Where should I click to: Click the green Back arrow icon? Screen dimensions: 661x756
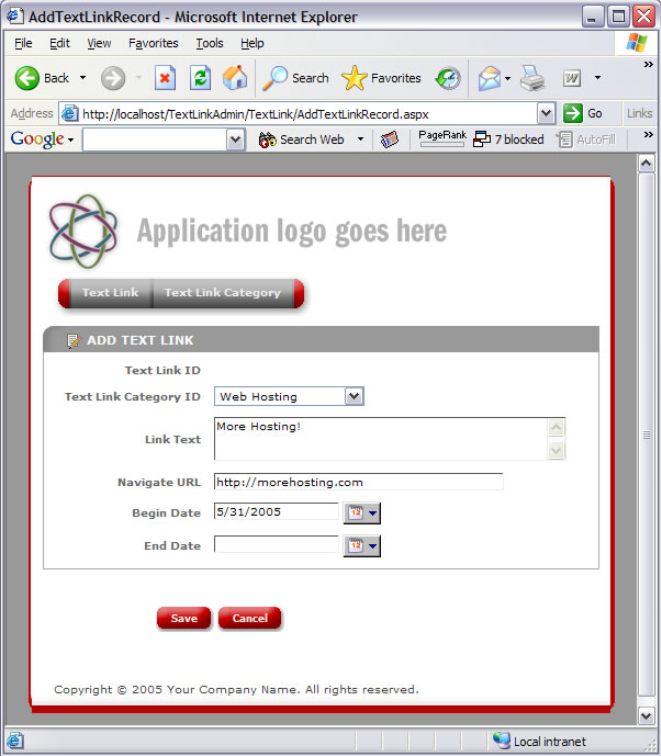[27, 78]
